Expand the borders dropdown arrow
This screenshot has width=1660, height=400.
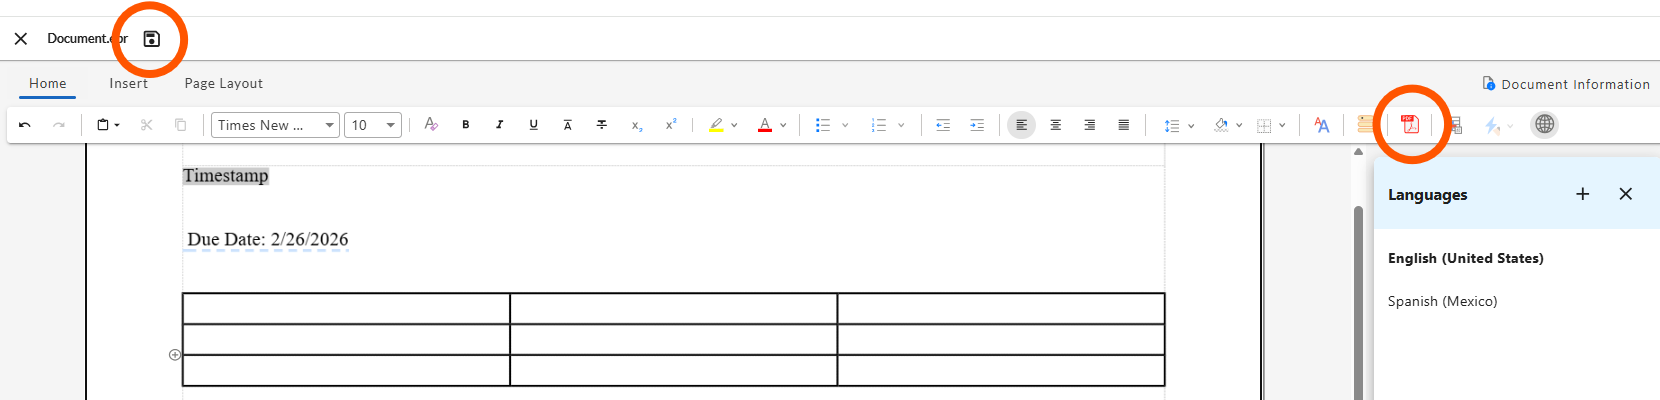coord(1282,125)
